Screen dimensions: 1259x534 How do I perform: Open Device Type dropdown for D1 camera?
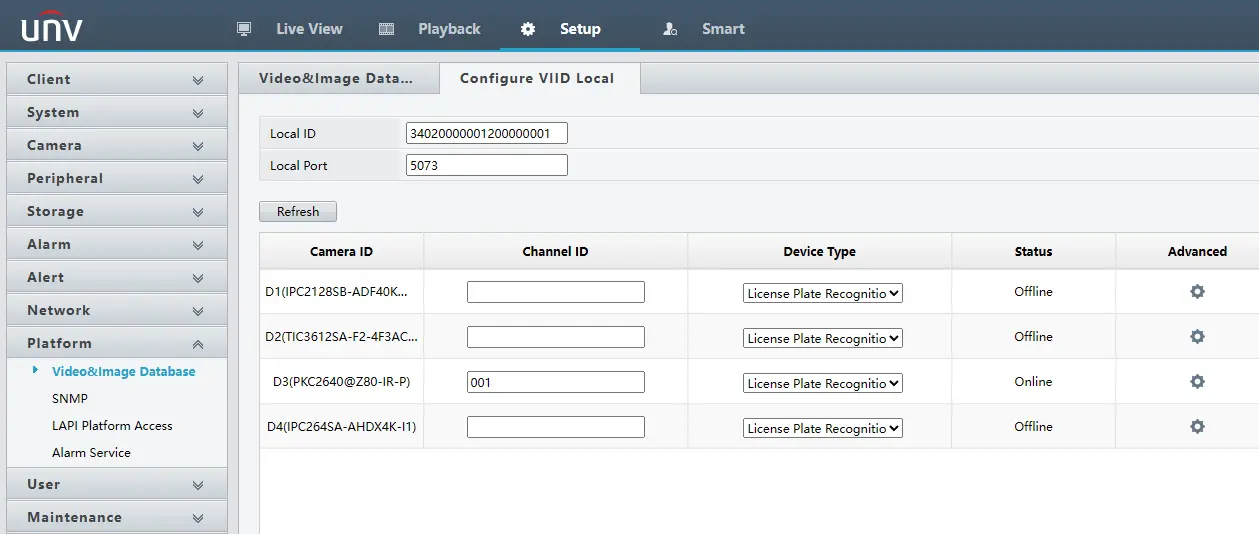pos(823,293)
